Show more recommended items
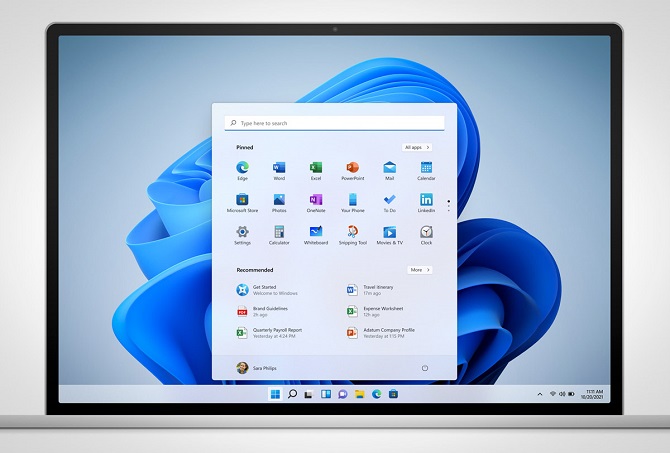The image size is (670, 453). point(420,270)
